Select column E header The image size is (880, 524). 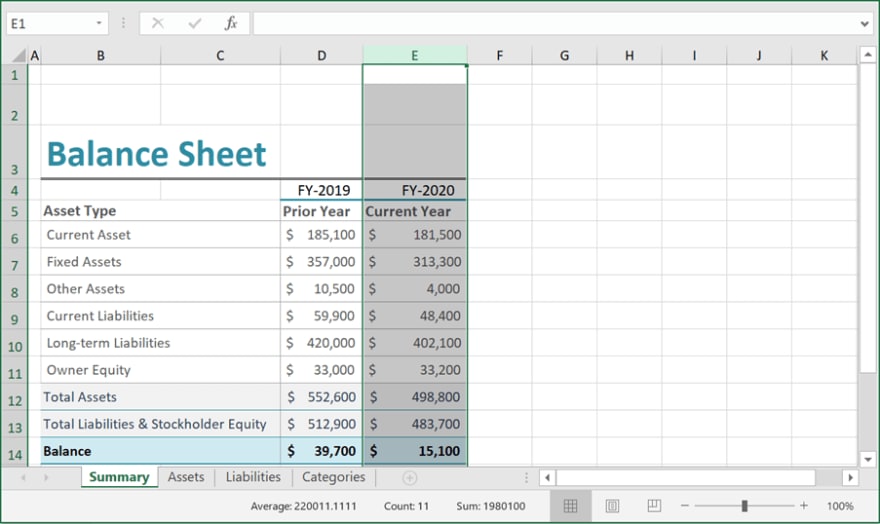tap(415, 55)
